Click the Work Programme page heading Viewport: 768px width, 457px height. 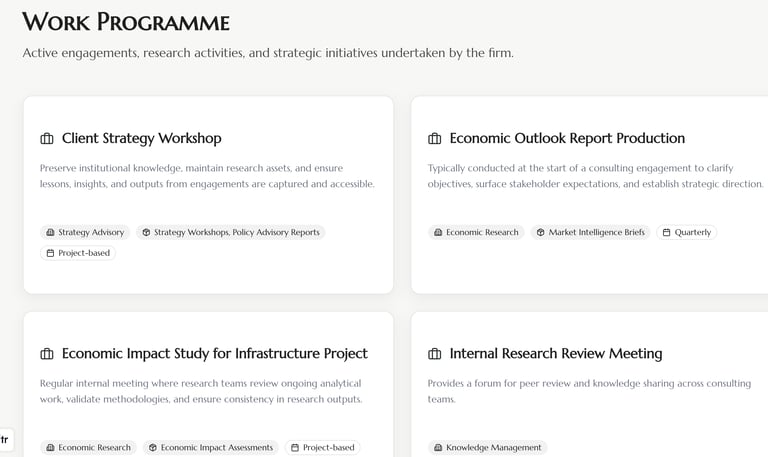[126, 22]
